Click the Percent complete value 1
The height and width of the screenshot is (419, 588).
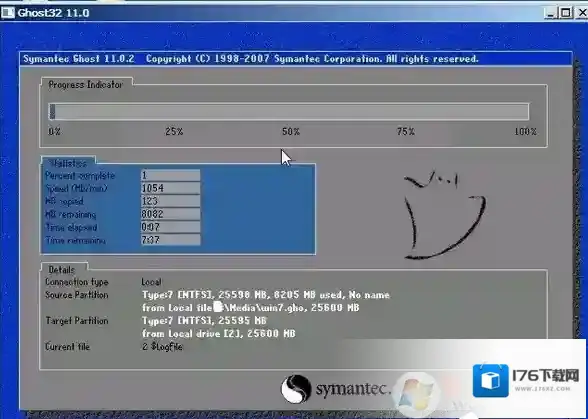click(x=170, y=175)
